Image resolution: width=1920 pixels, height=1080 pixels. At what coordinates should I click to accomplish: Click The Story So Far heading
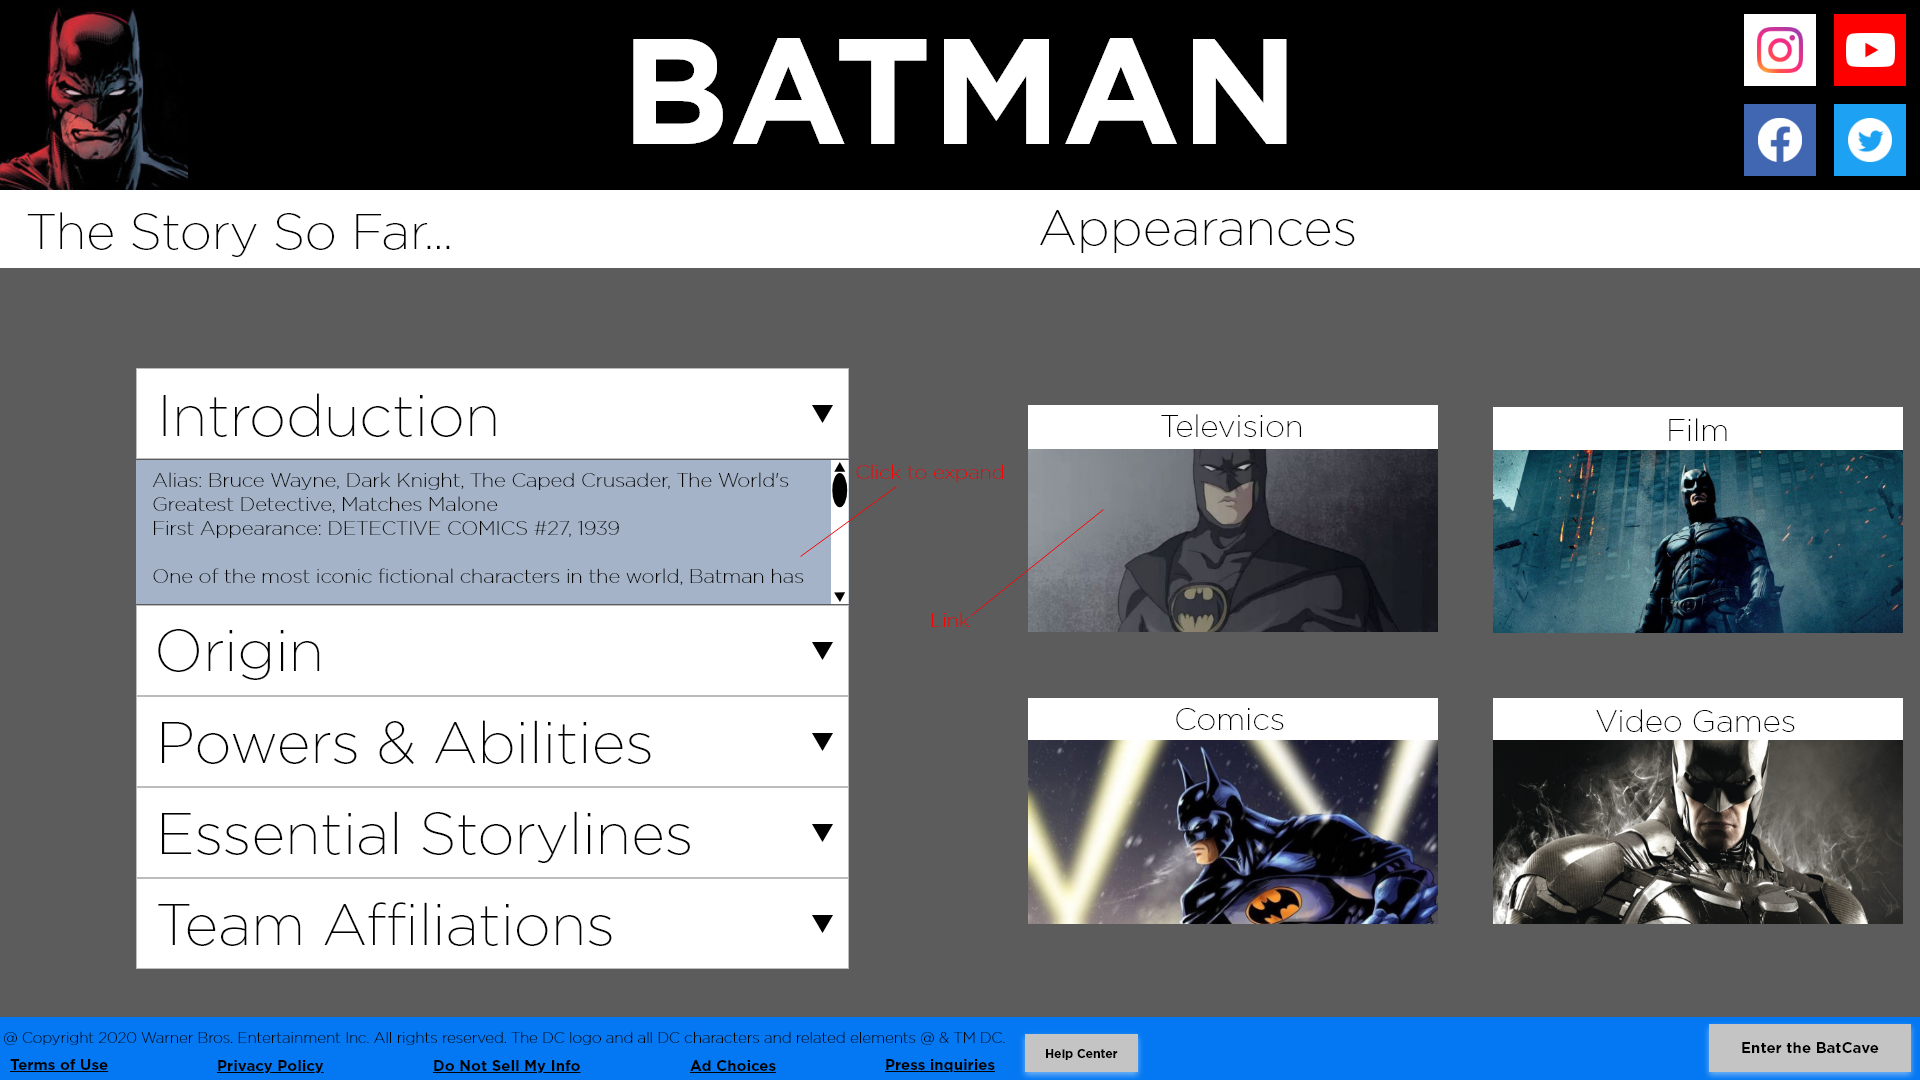[x=240, y=232]
